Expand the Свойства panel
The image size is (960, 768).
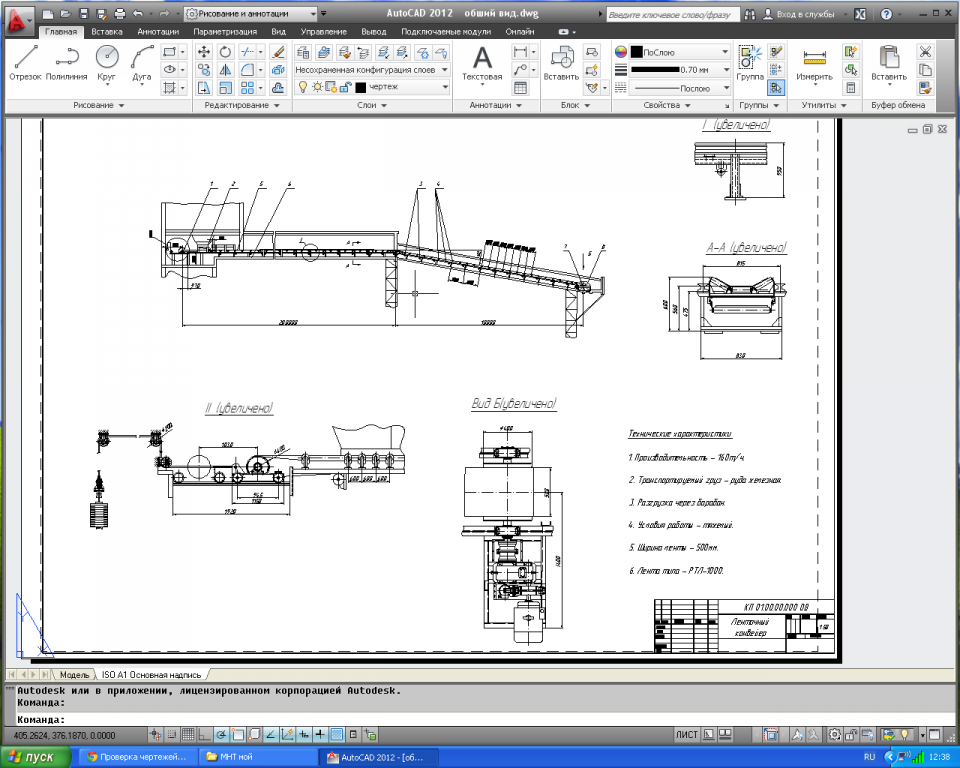[667, 105]
